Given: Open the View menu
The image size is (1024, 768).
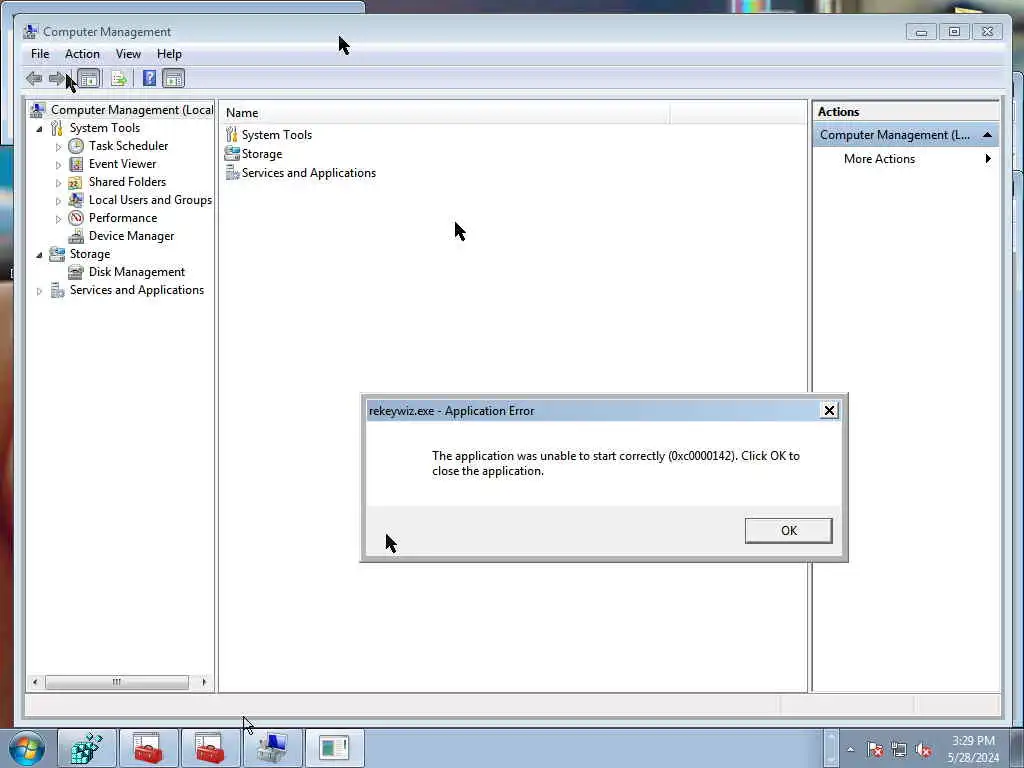Looking at the screenshot, I should point(128,54).
